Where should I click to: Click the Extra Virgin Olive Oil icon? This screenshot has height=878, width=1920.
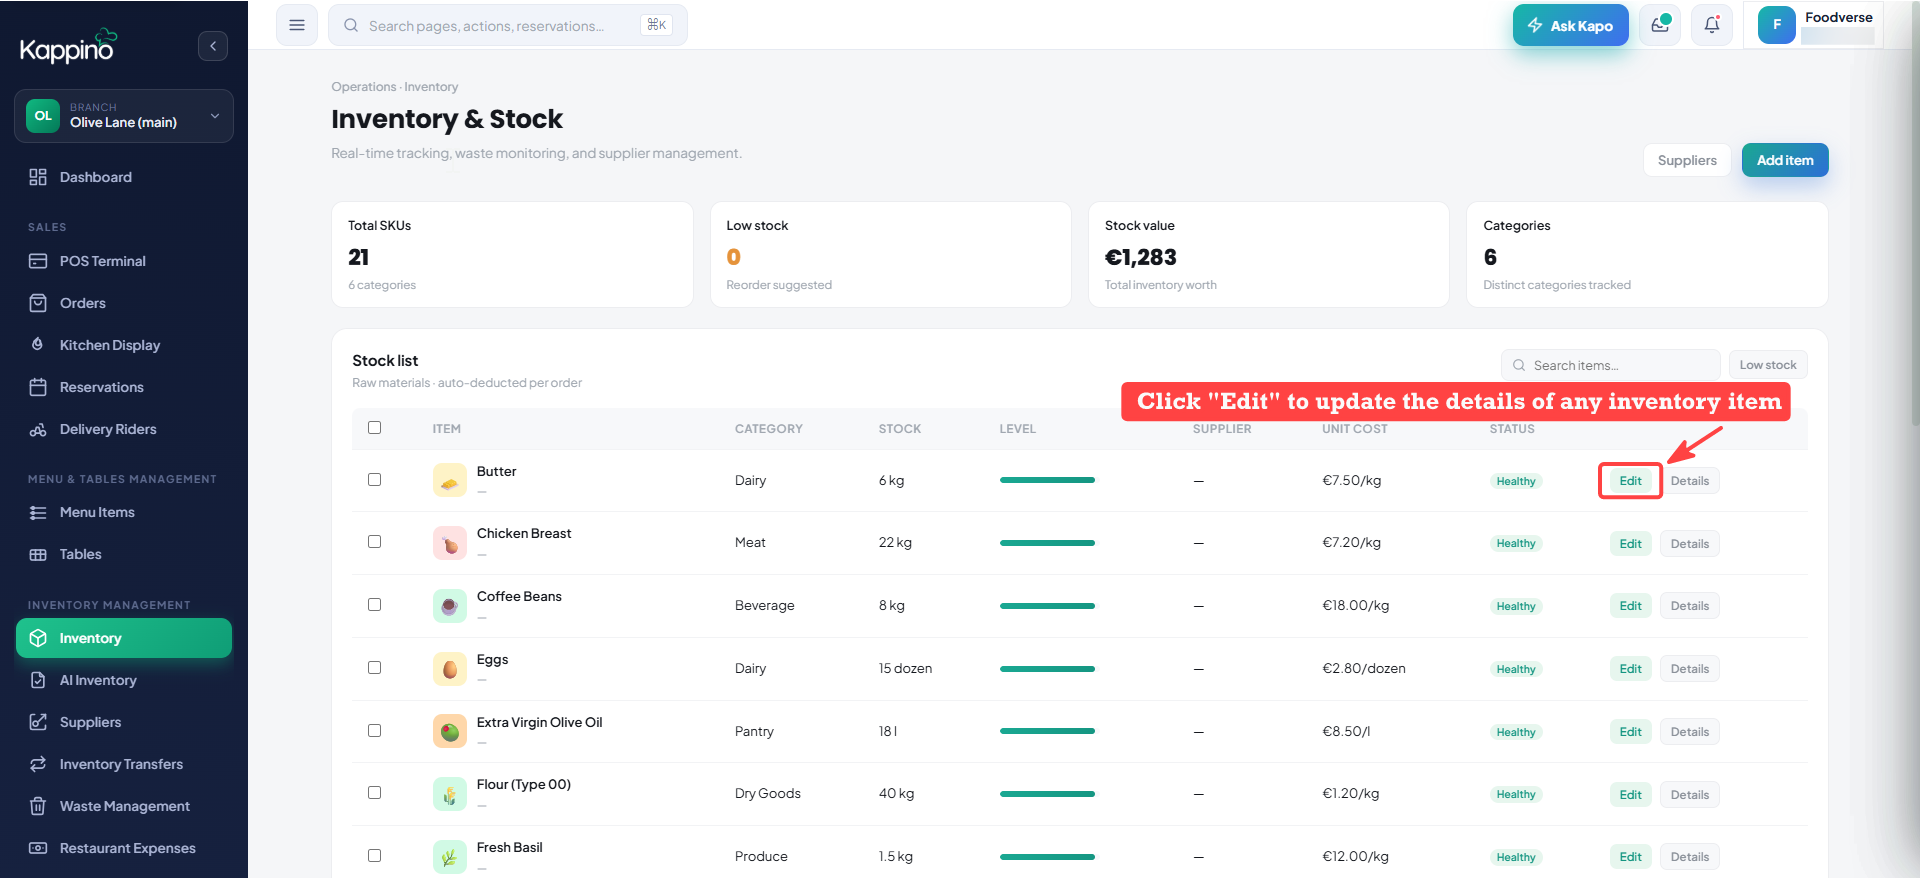point(450,731)
